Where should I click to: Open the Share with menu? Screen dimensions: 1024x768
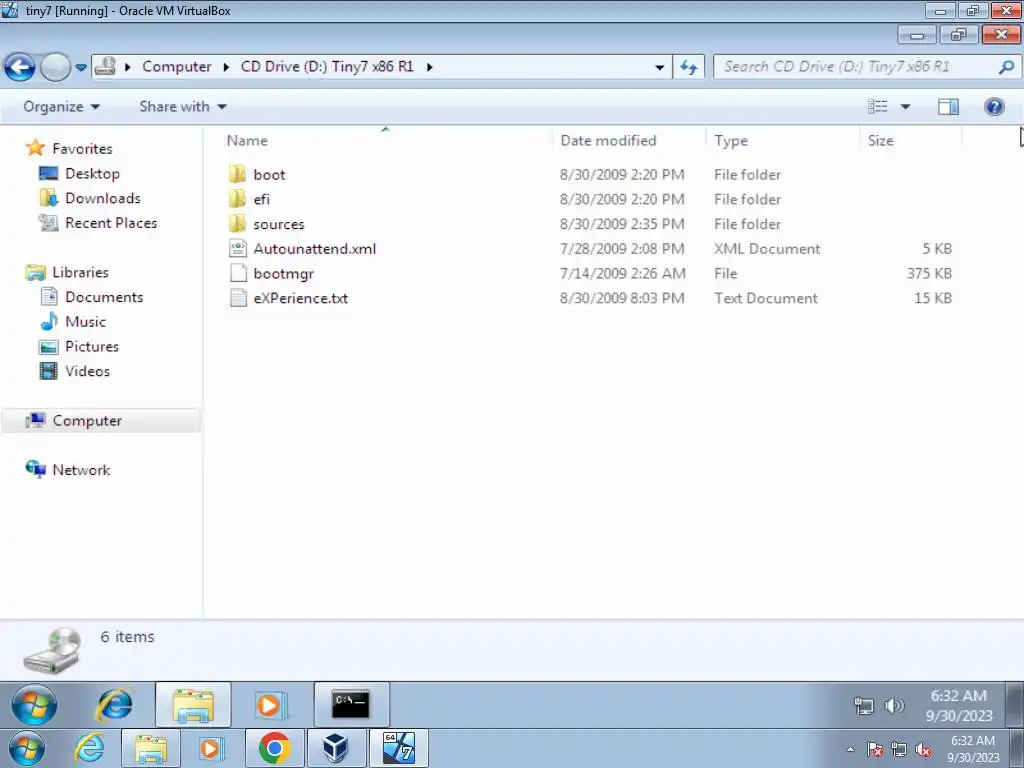pyautogui.click(x=183, y=106)
